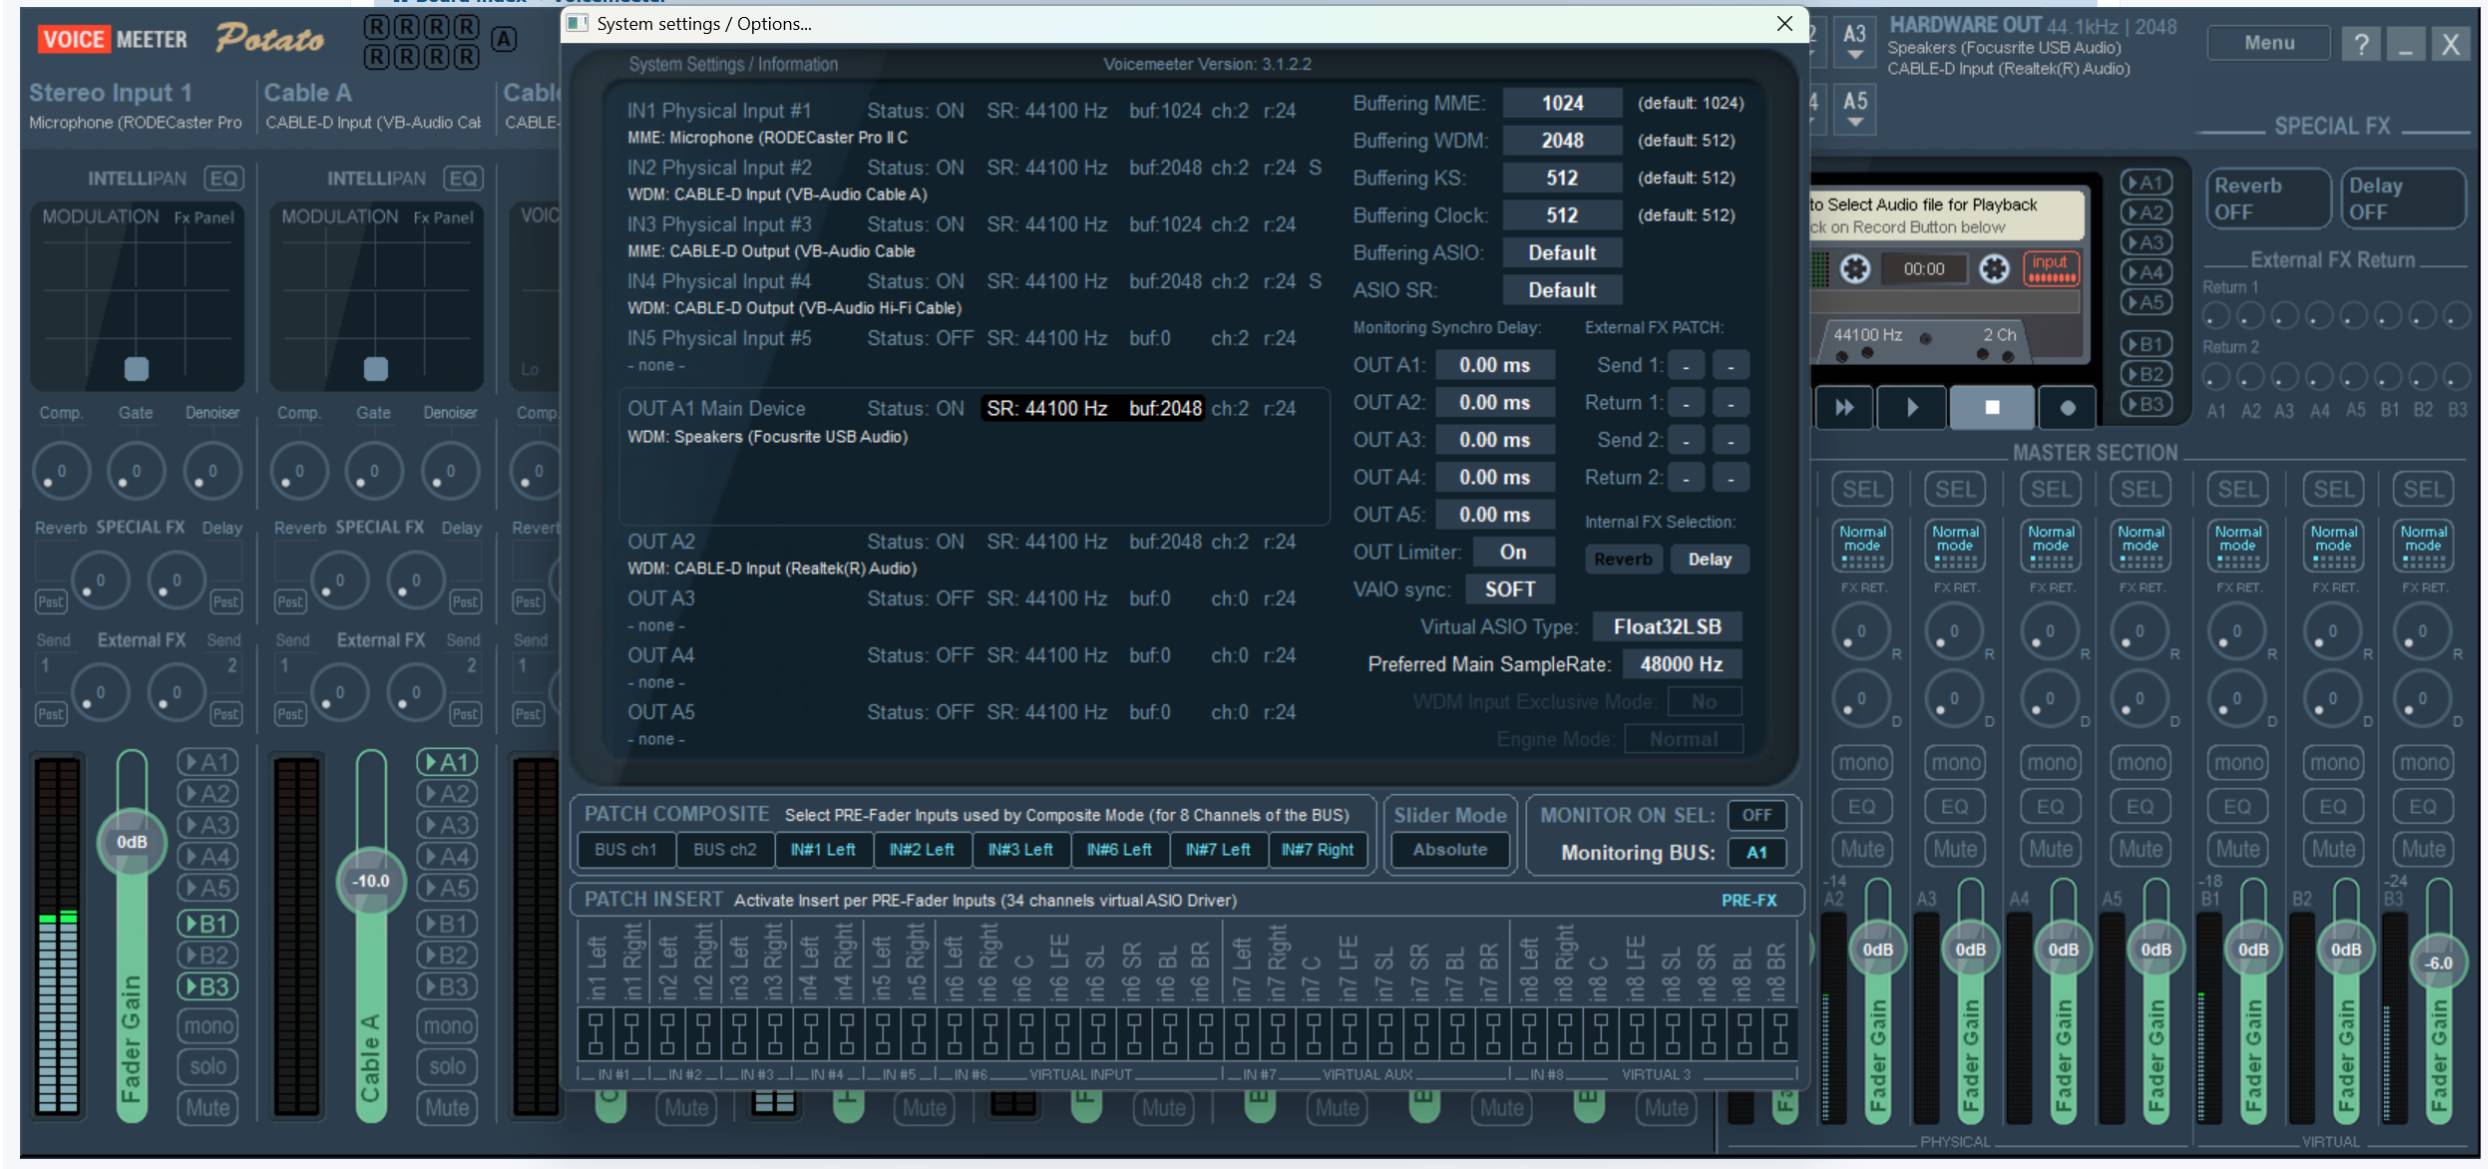Toggle the B1 bus on Stereo Input 1
The image size is (2490, 1169).
(x=208, y=923)
